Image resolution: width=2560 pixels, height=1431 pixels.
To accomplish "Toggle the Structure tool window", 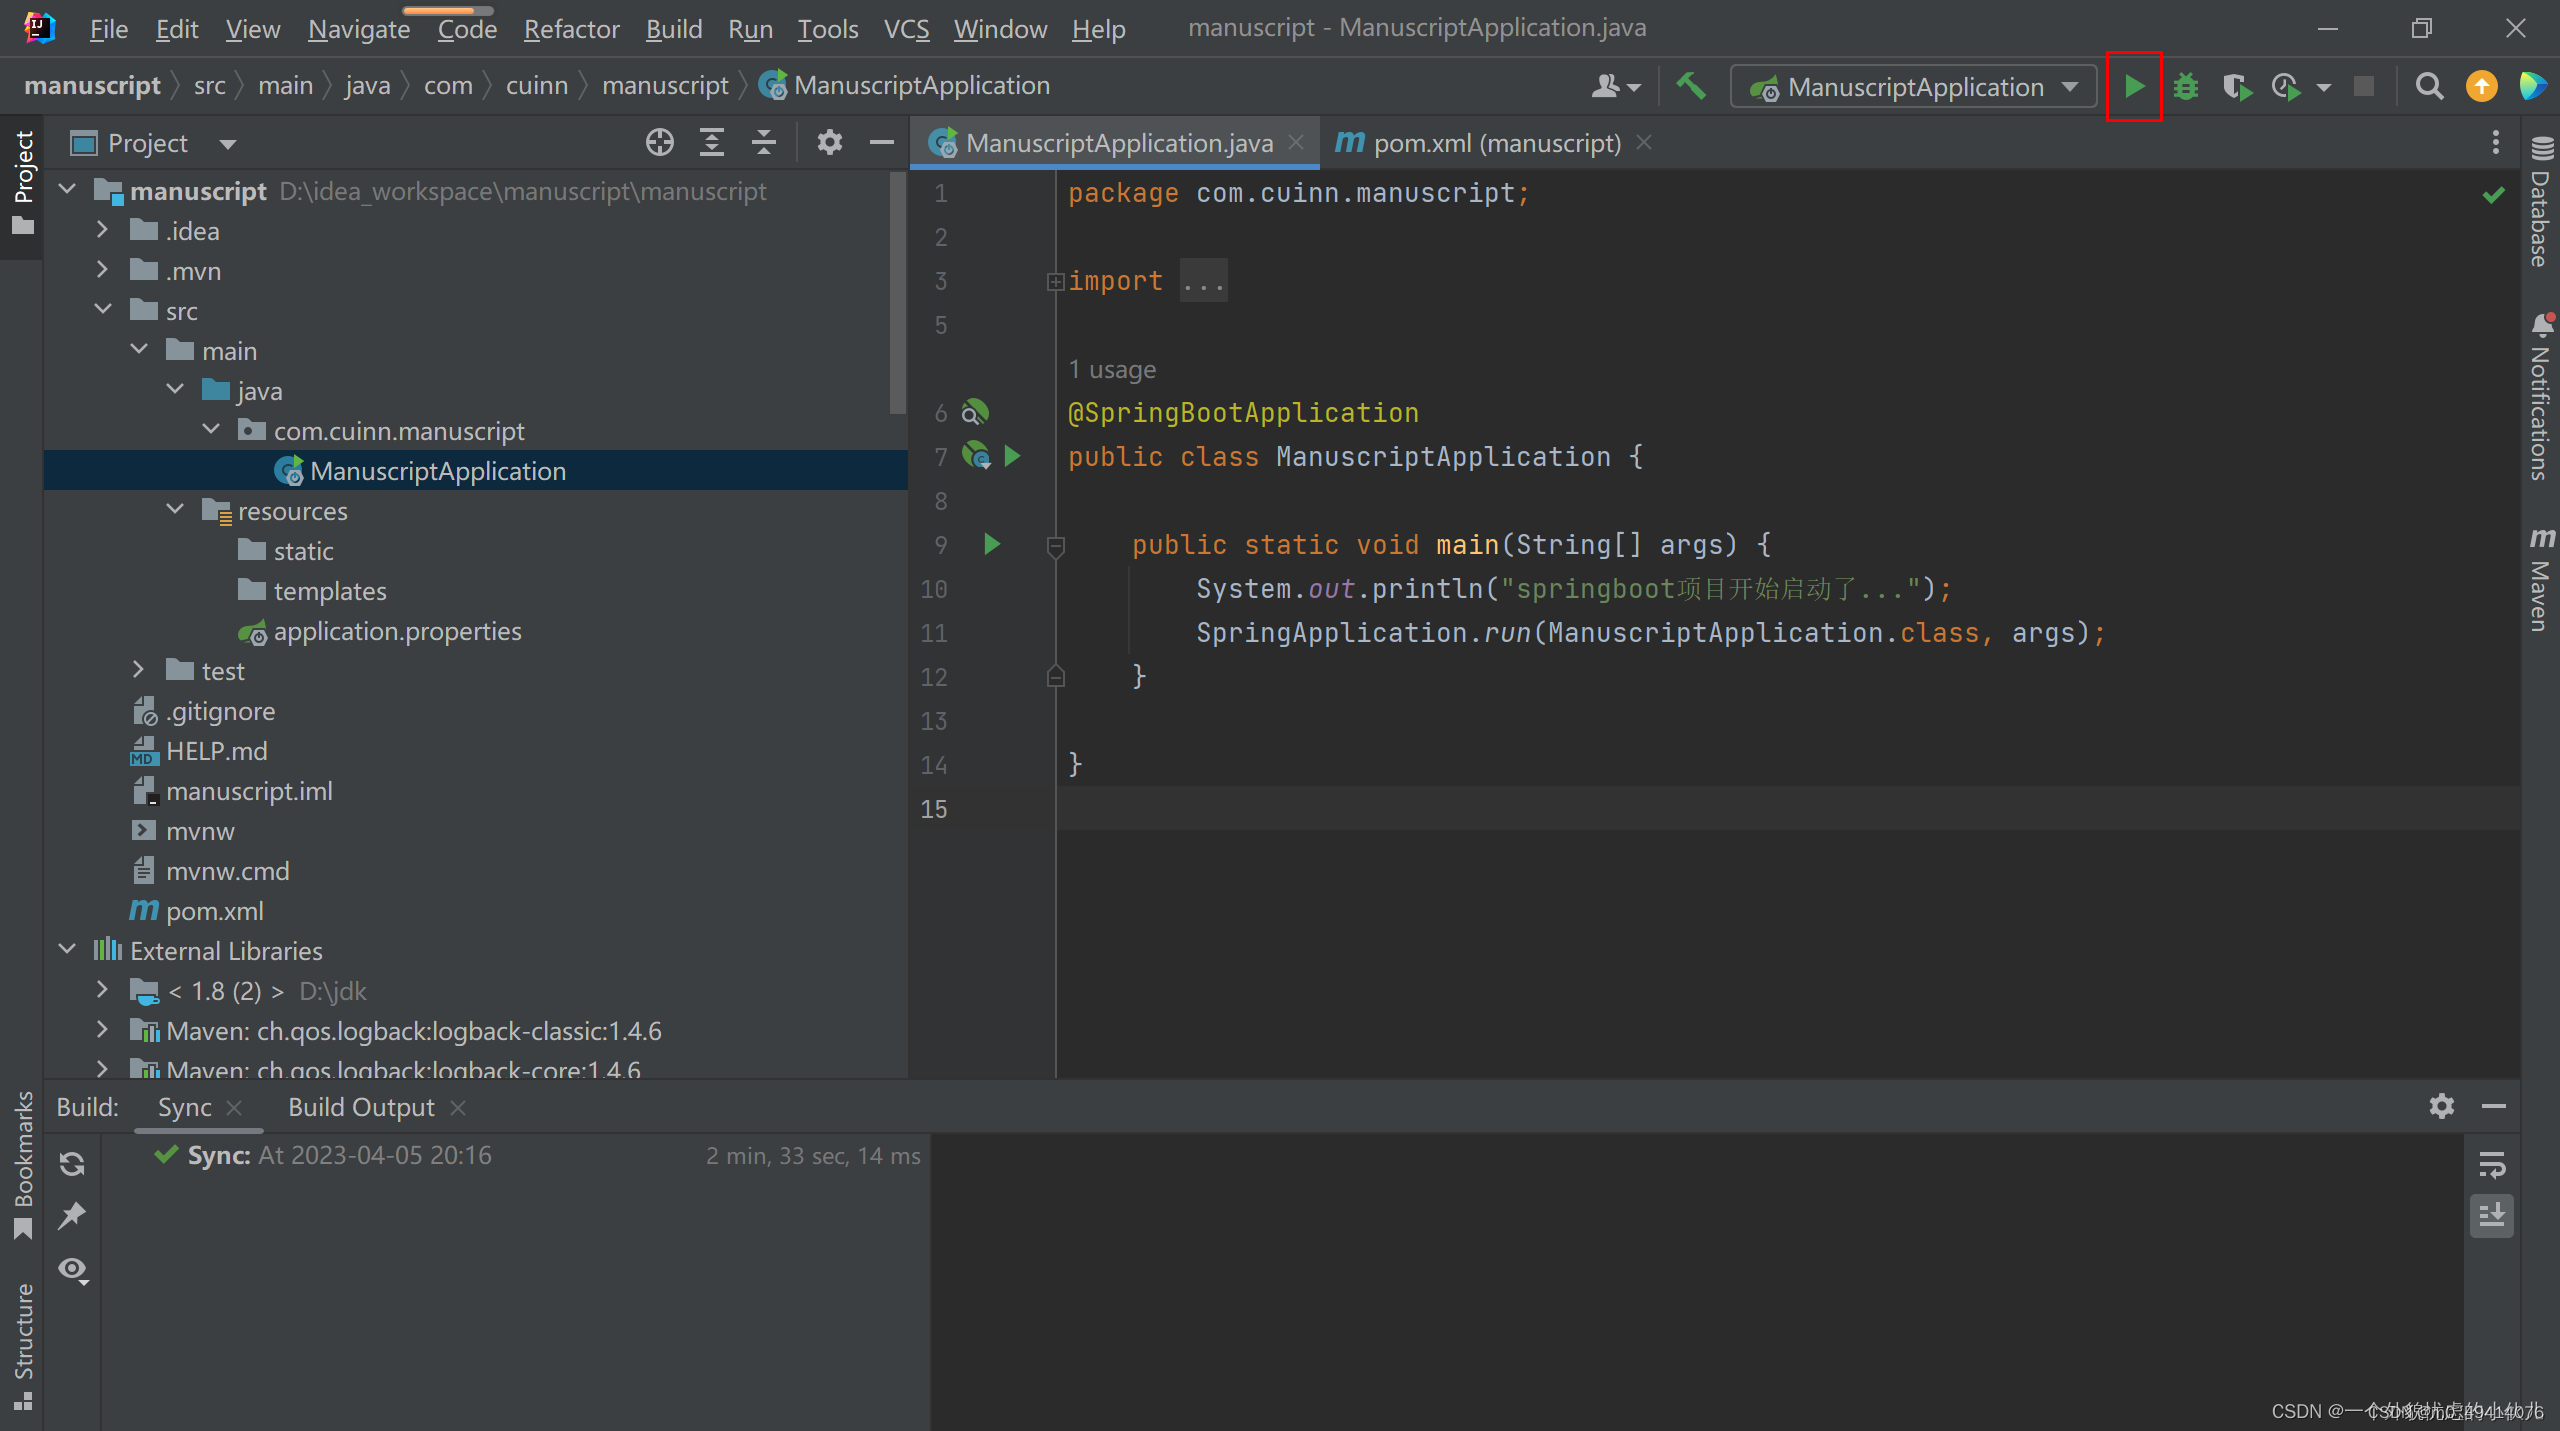I will pyautogui.click(x=22, y=1345).
